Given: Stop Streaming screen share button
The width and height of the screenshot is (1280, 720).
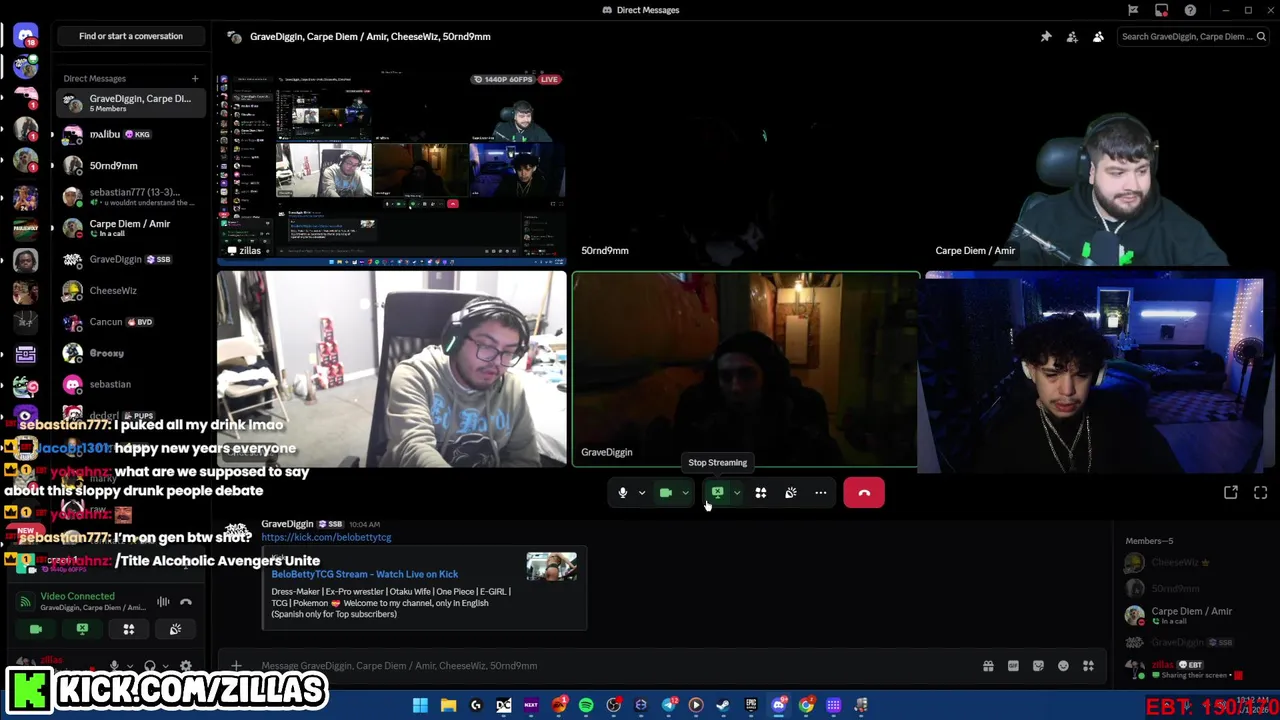Looking at the screenshot, I should click(x=717, y=493).
